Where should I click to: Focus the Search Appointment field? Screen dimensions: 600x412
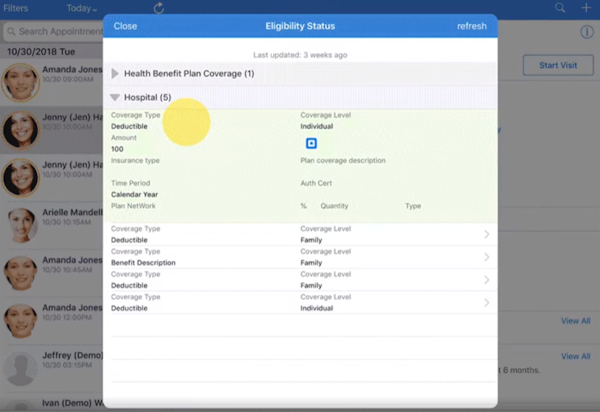[x=55, y=33]
